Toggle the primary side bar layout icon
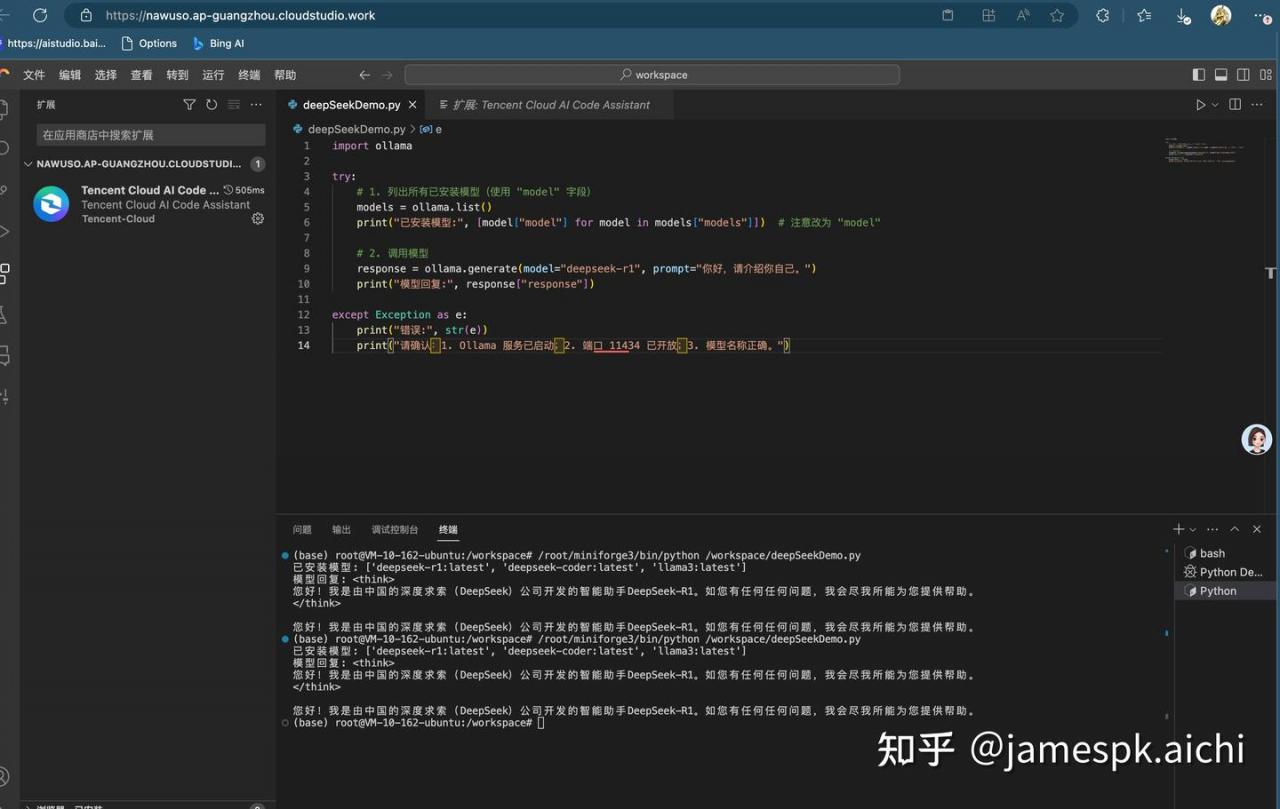The width and height of the screenshot is (1280, 809). [1199, 75]
